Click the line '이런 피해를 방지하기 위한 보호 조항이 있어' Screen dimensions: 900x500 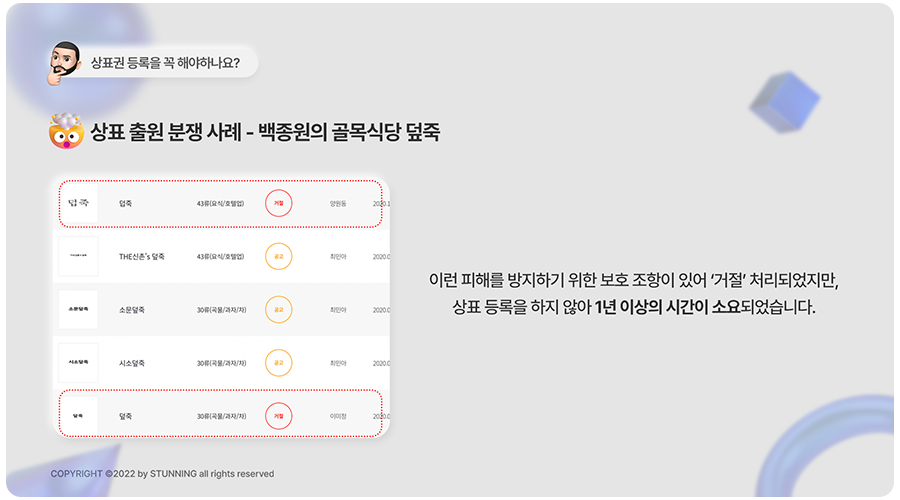pos(568,280)
